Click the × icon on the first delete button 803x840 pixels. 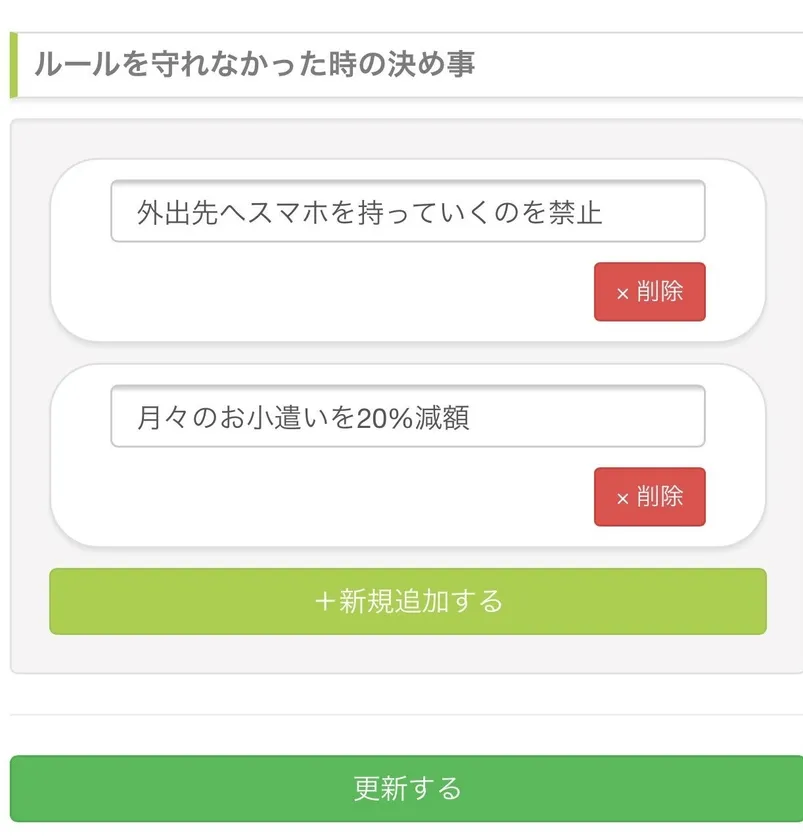click(622, 293)
